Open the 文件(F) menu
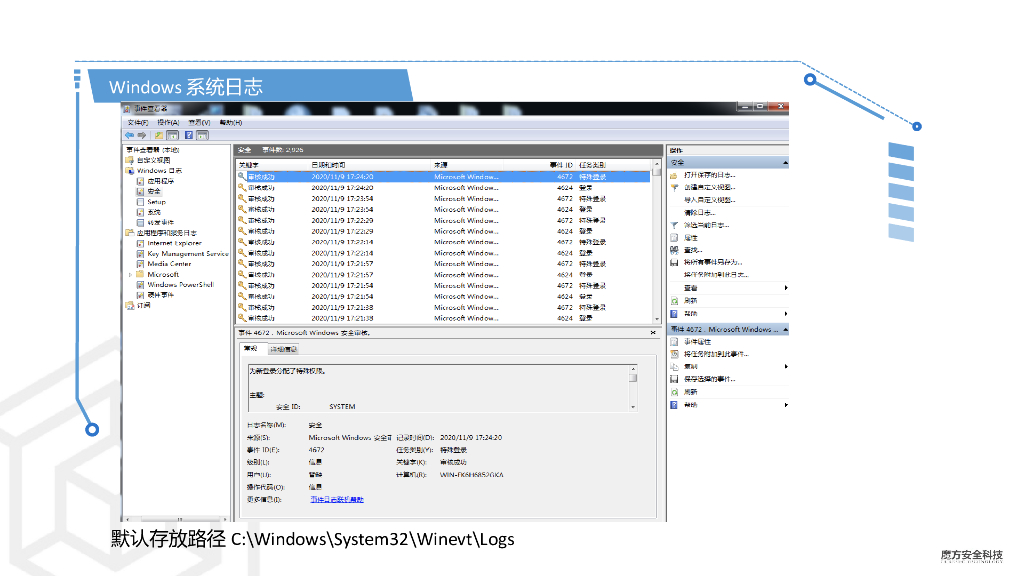The width and height of the screenshot is (1024, 576). pyautogui.click(x=137, y=122)
